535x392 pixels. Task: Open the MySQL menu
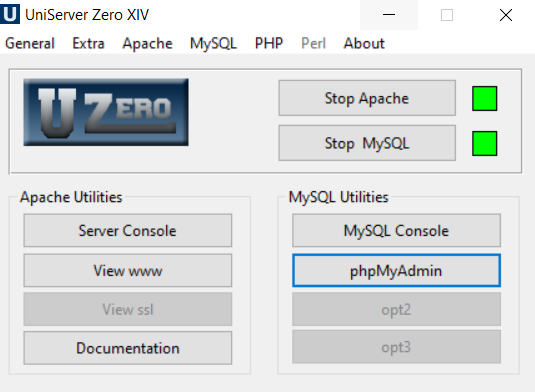[x=213, y=43]
